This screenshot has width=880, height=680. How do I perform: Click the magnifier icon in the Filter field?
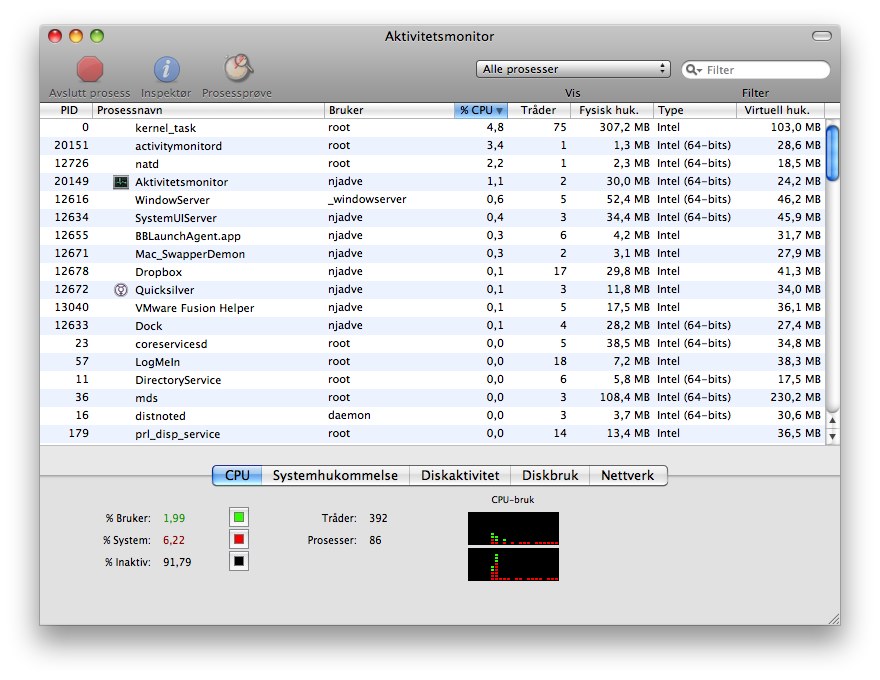pyautogui.click(x=694, y=70)
